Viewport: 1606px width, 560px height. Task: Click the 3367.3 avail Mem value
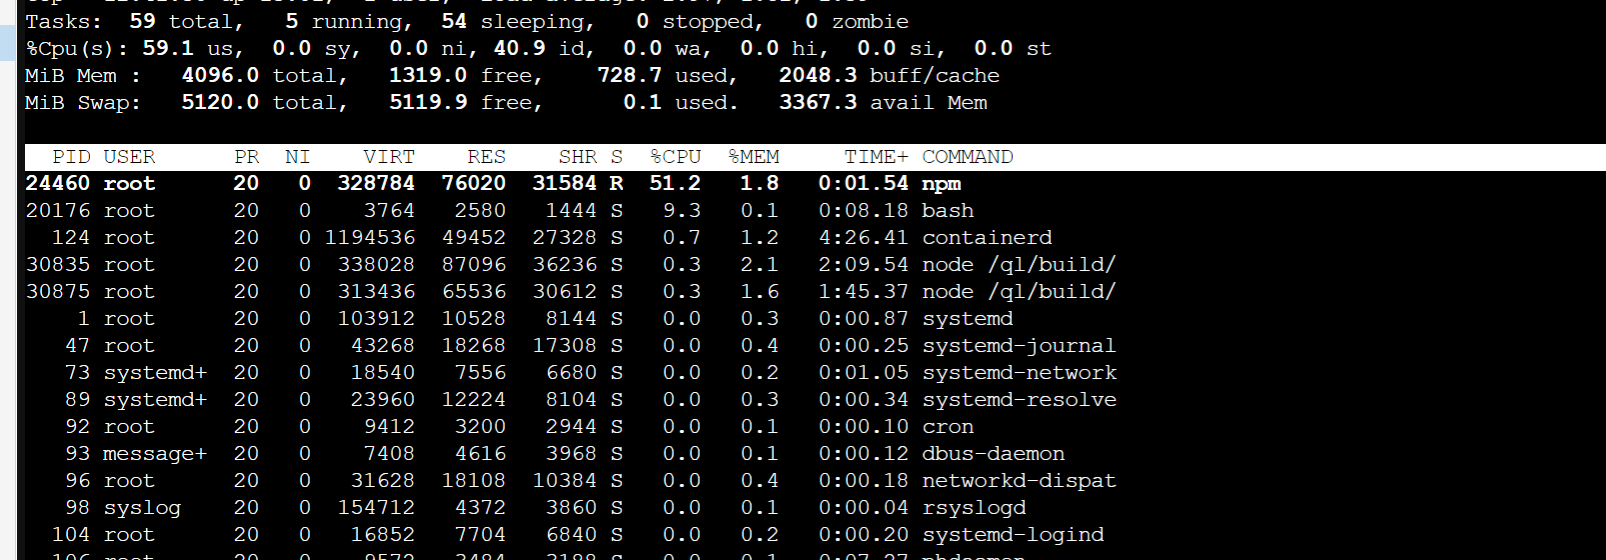click(818, 103)
